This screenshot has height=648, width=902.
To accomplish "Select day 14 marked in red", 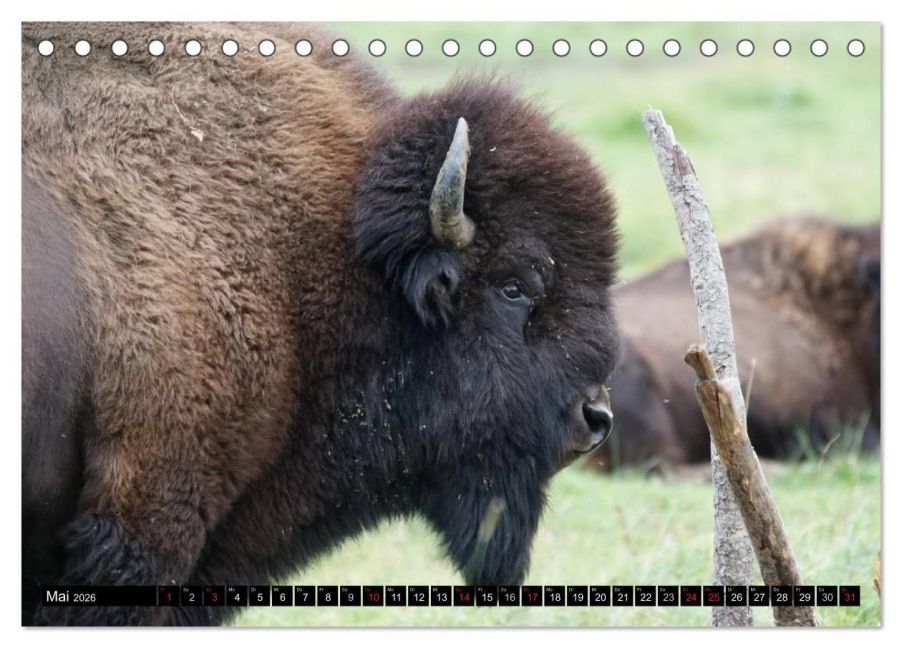I will [x=464, y=596].
